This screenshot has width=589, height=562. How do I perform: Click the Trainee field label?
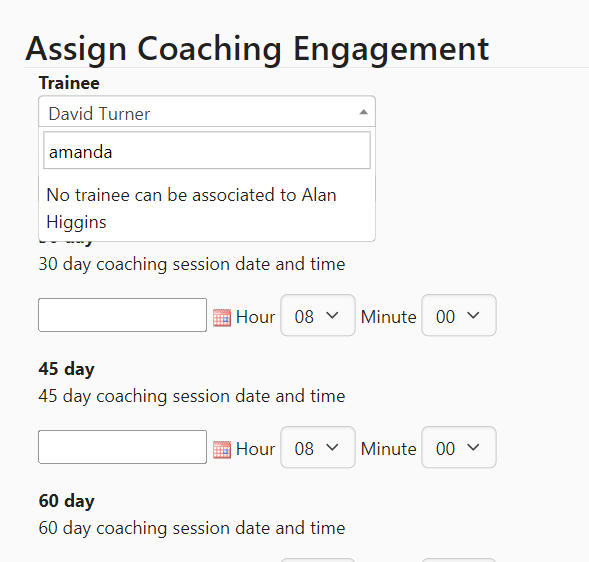pyautogui.click(x=69, y=83)
